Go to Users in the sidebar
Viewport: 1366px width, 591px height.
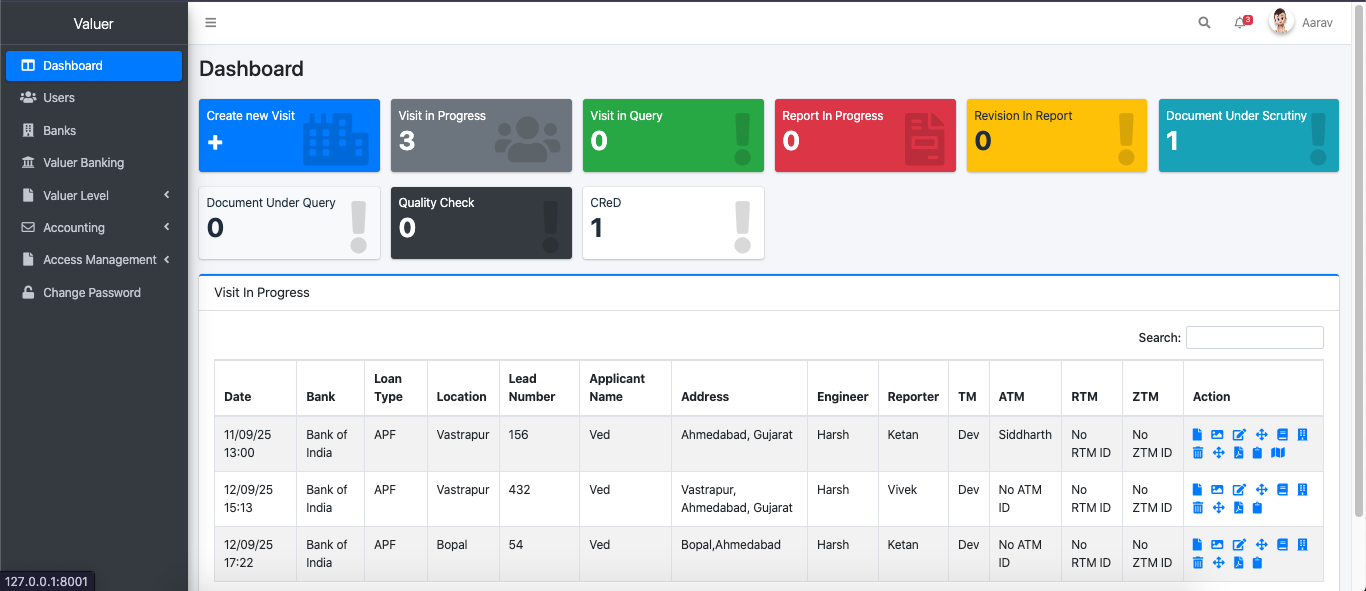59,98
